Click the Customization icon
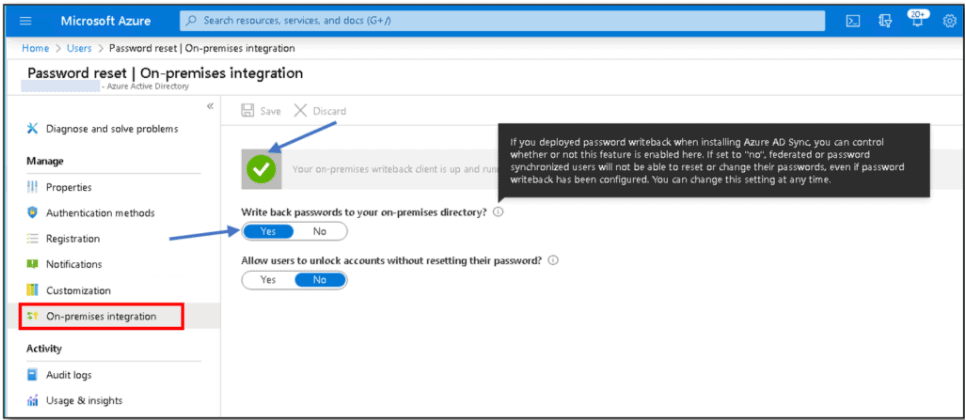The image size is (966, 420). click(x=33, y=290)
